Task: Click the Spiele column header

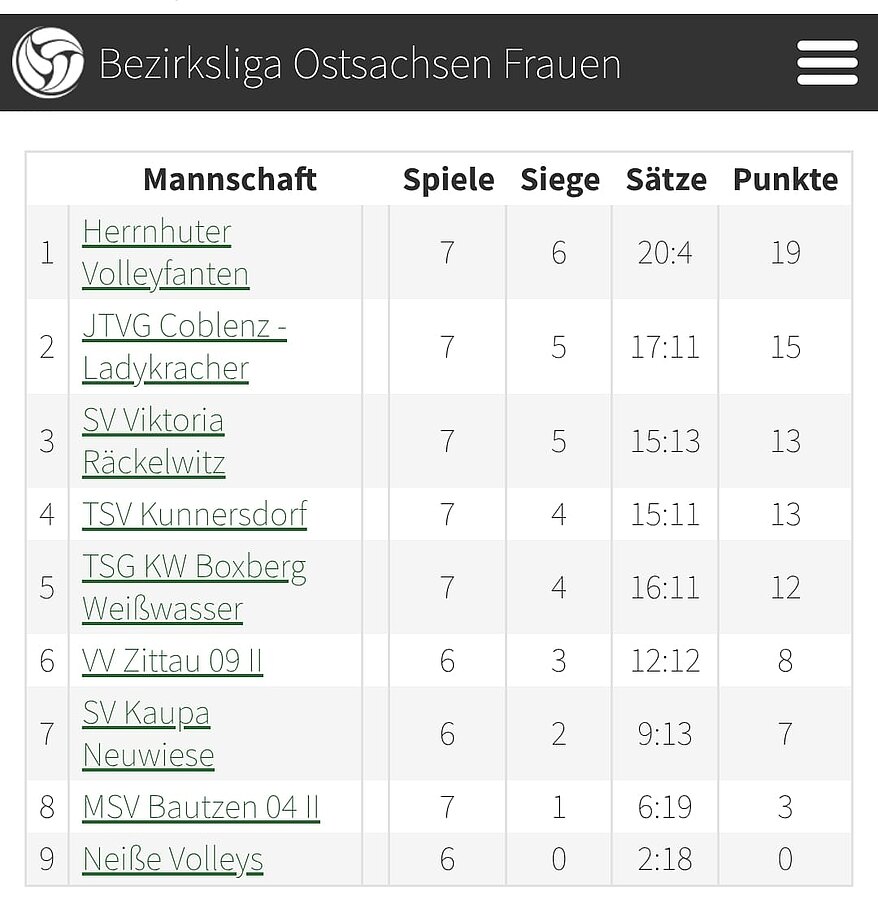Action: click(x=448, y=179)
